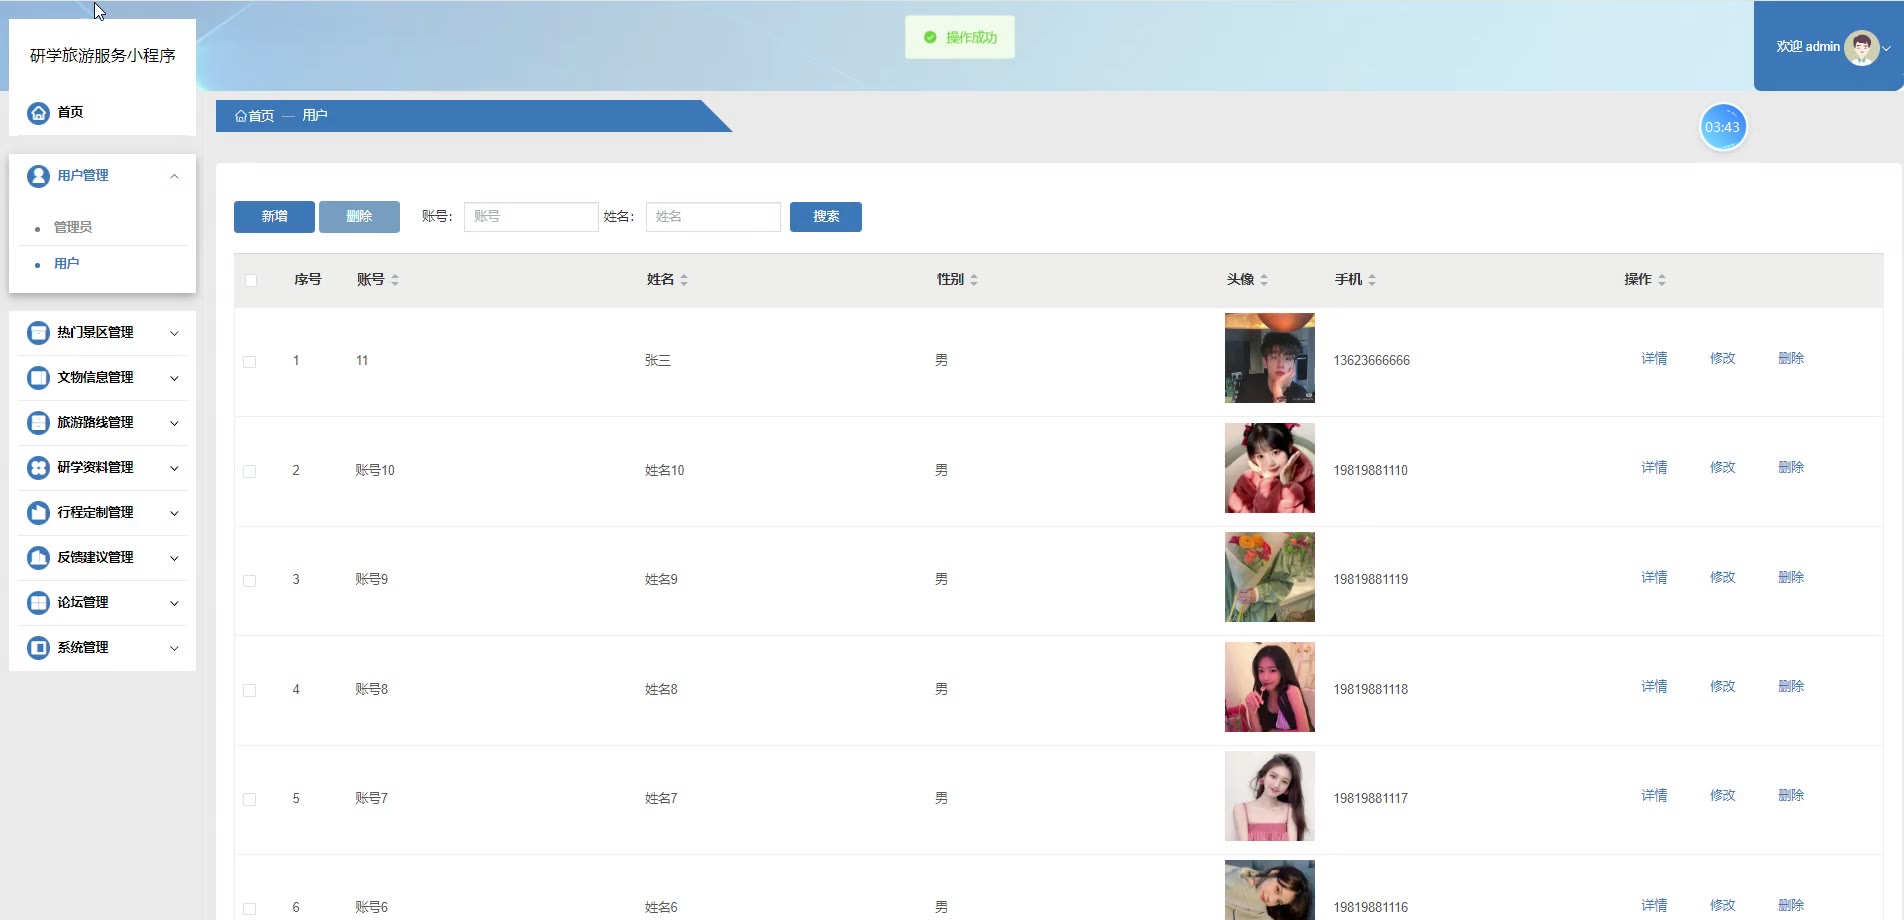Click 张三's avatar thumbnail
Screen dimensions: 1904x920
[1270, 358]
